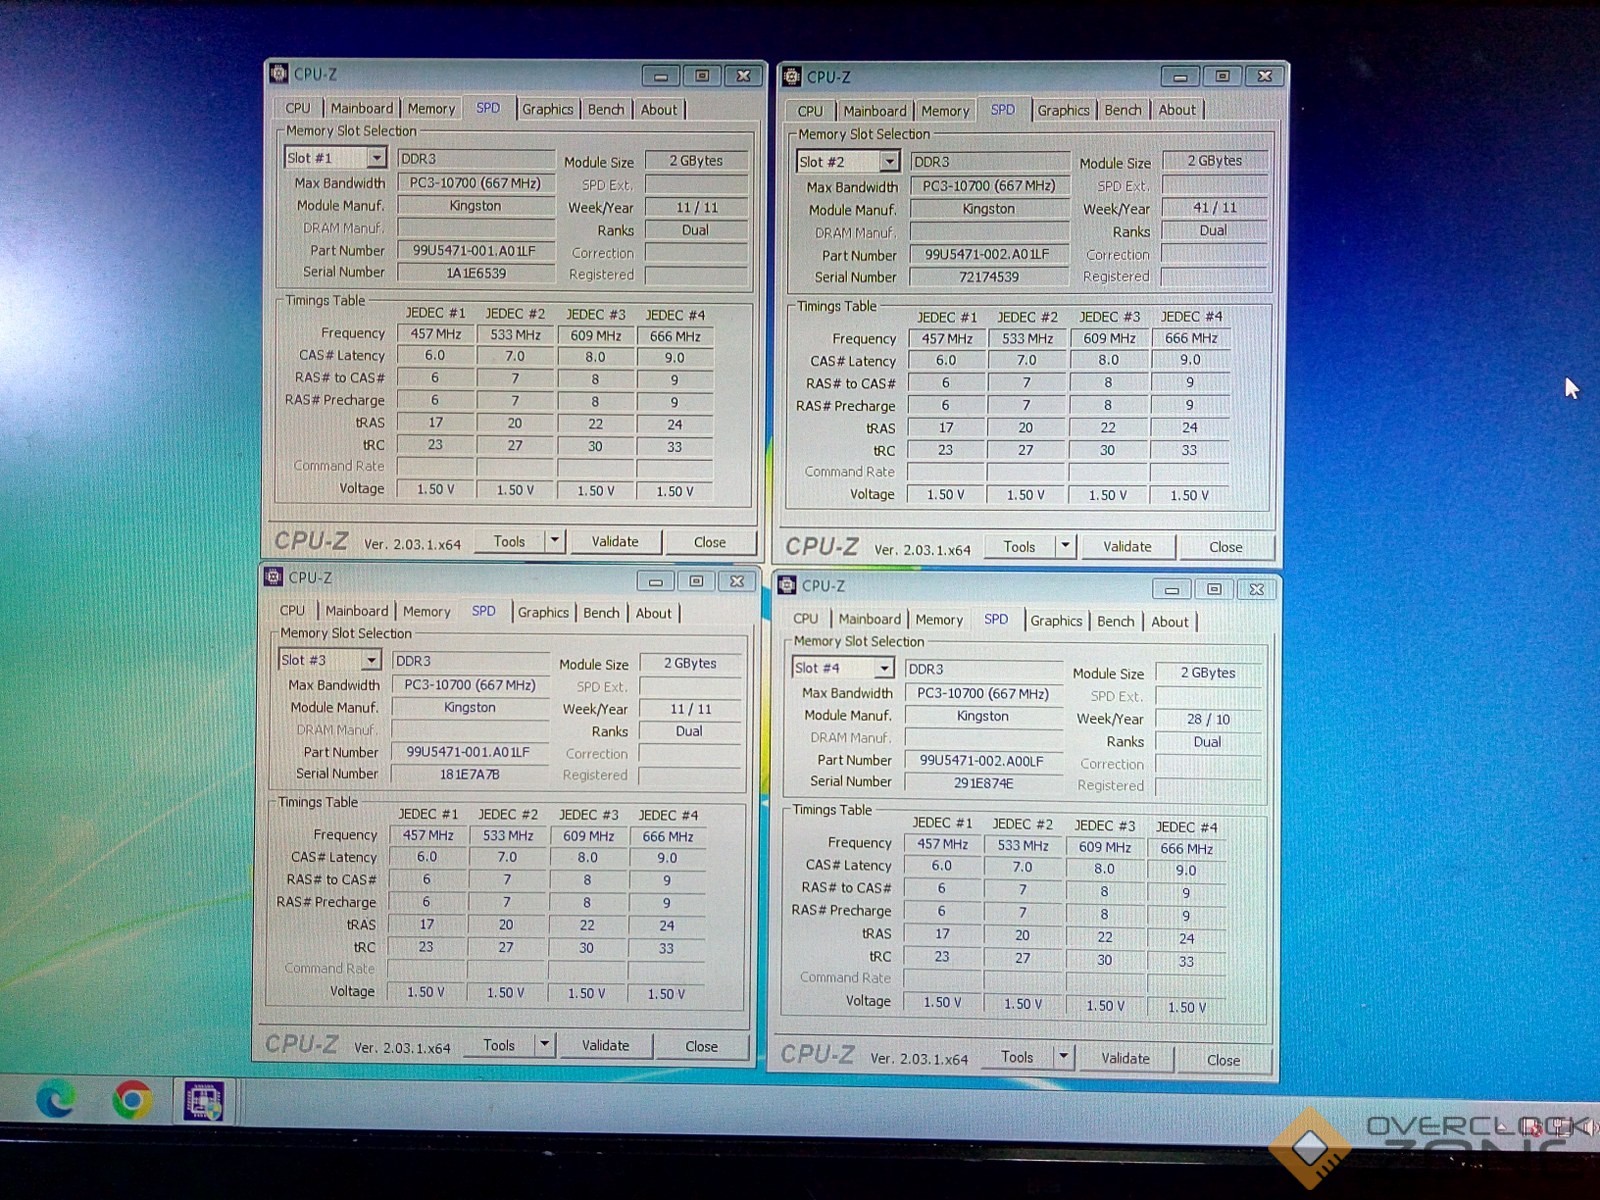The height and width of the screenshot is (1200, 1600).
Task: Click the CPU-Z title icon in Slot #4 window
Action: [x=787, y=585]
